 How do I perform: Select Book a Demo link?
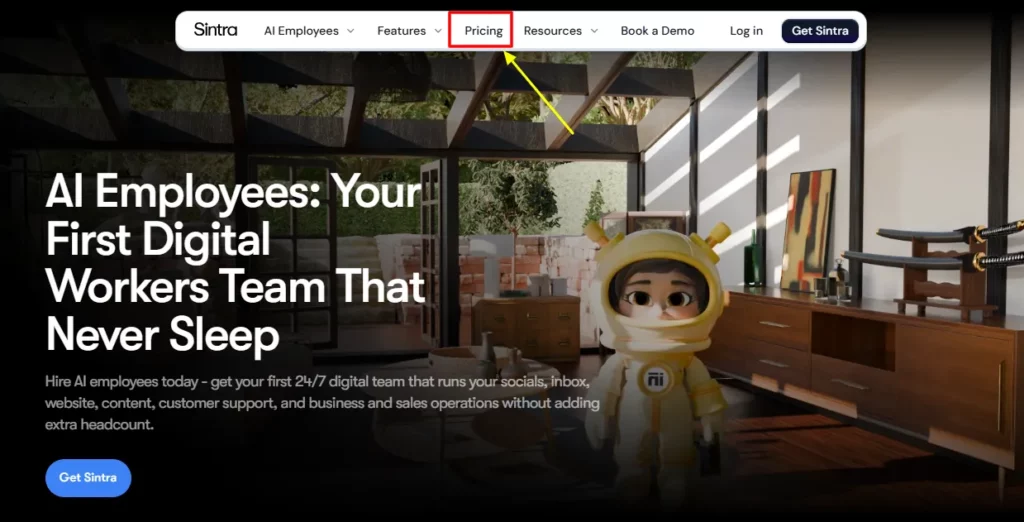(657, 31)
